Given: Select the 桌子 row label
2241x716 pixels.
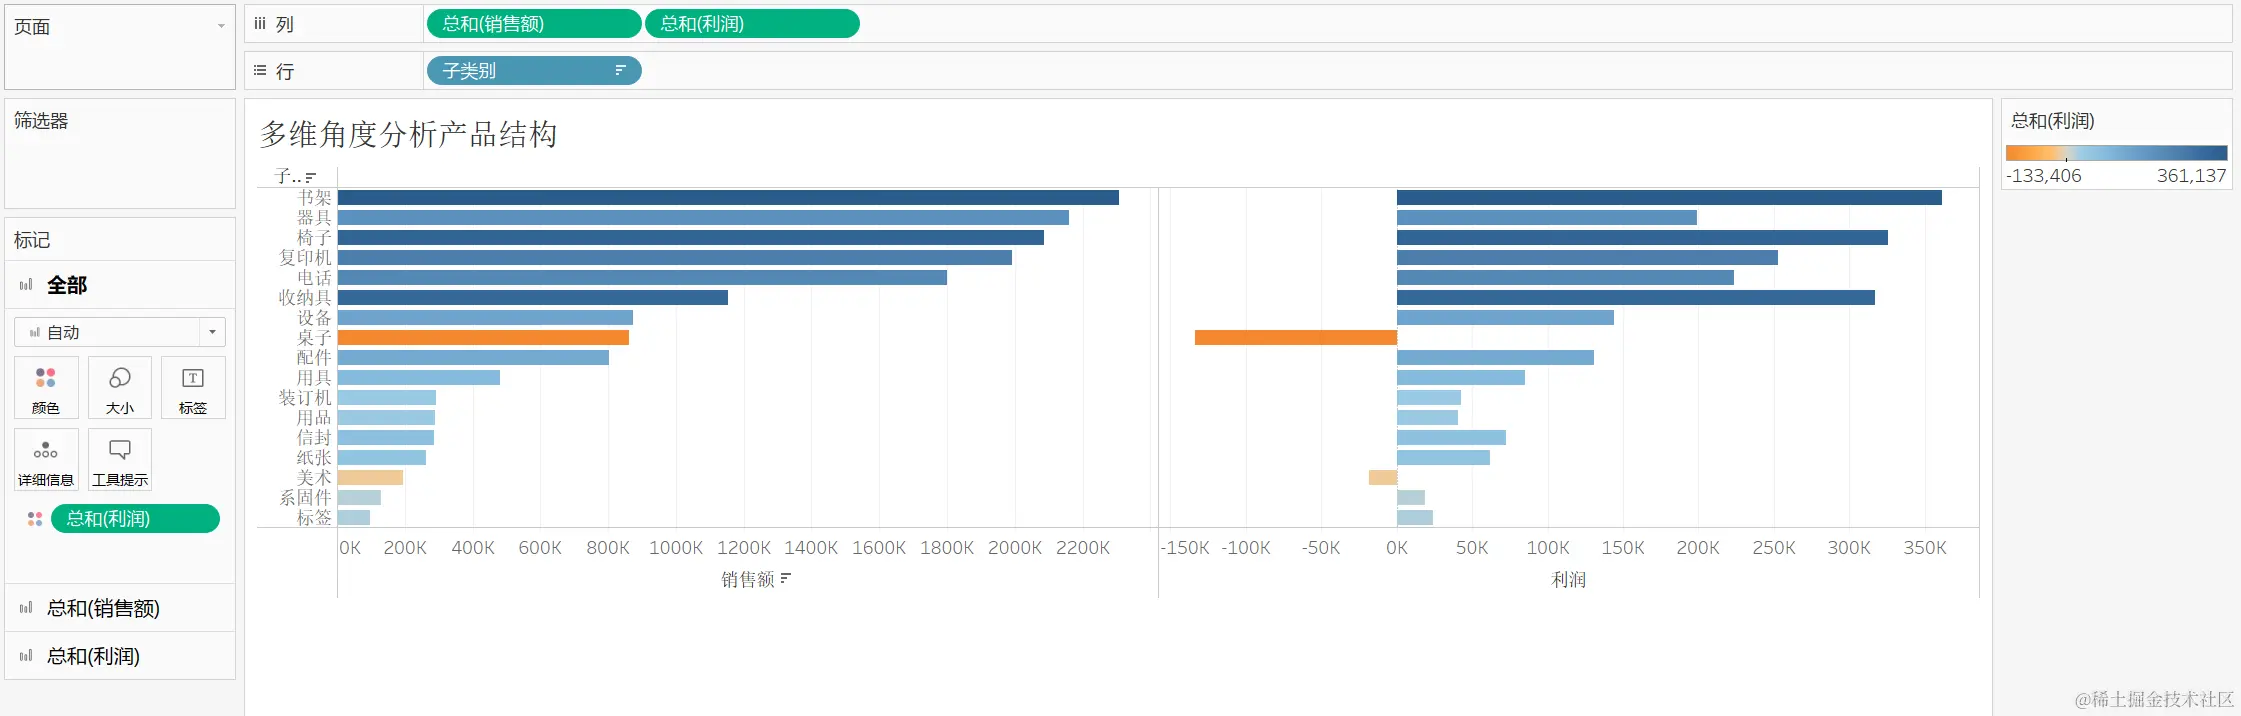Looking at the screenshot, I should pyautogui.click(x=314, y=338).
